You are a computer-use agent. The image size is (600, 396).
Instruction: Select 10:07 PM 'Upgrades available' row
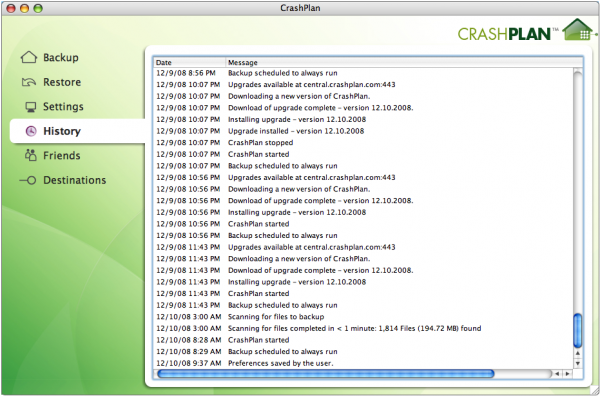pos(364,85)
